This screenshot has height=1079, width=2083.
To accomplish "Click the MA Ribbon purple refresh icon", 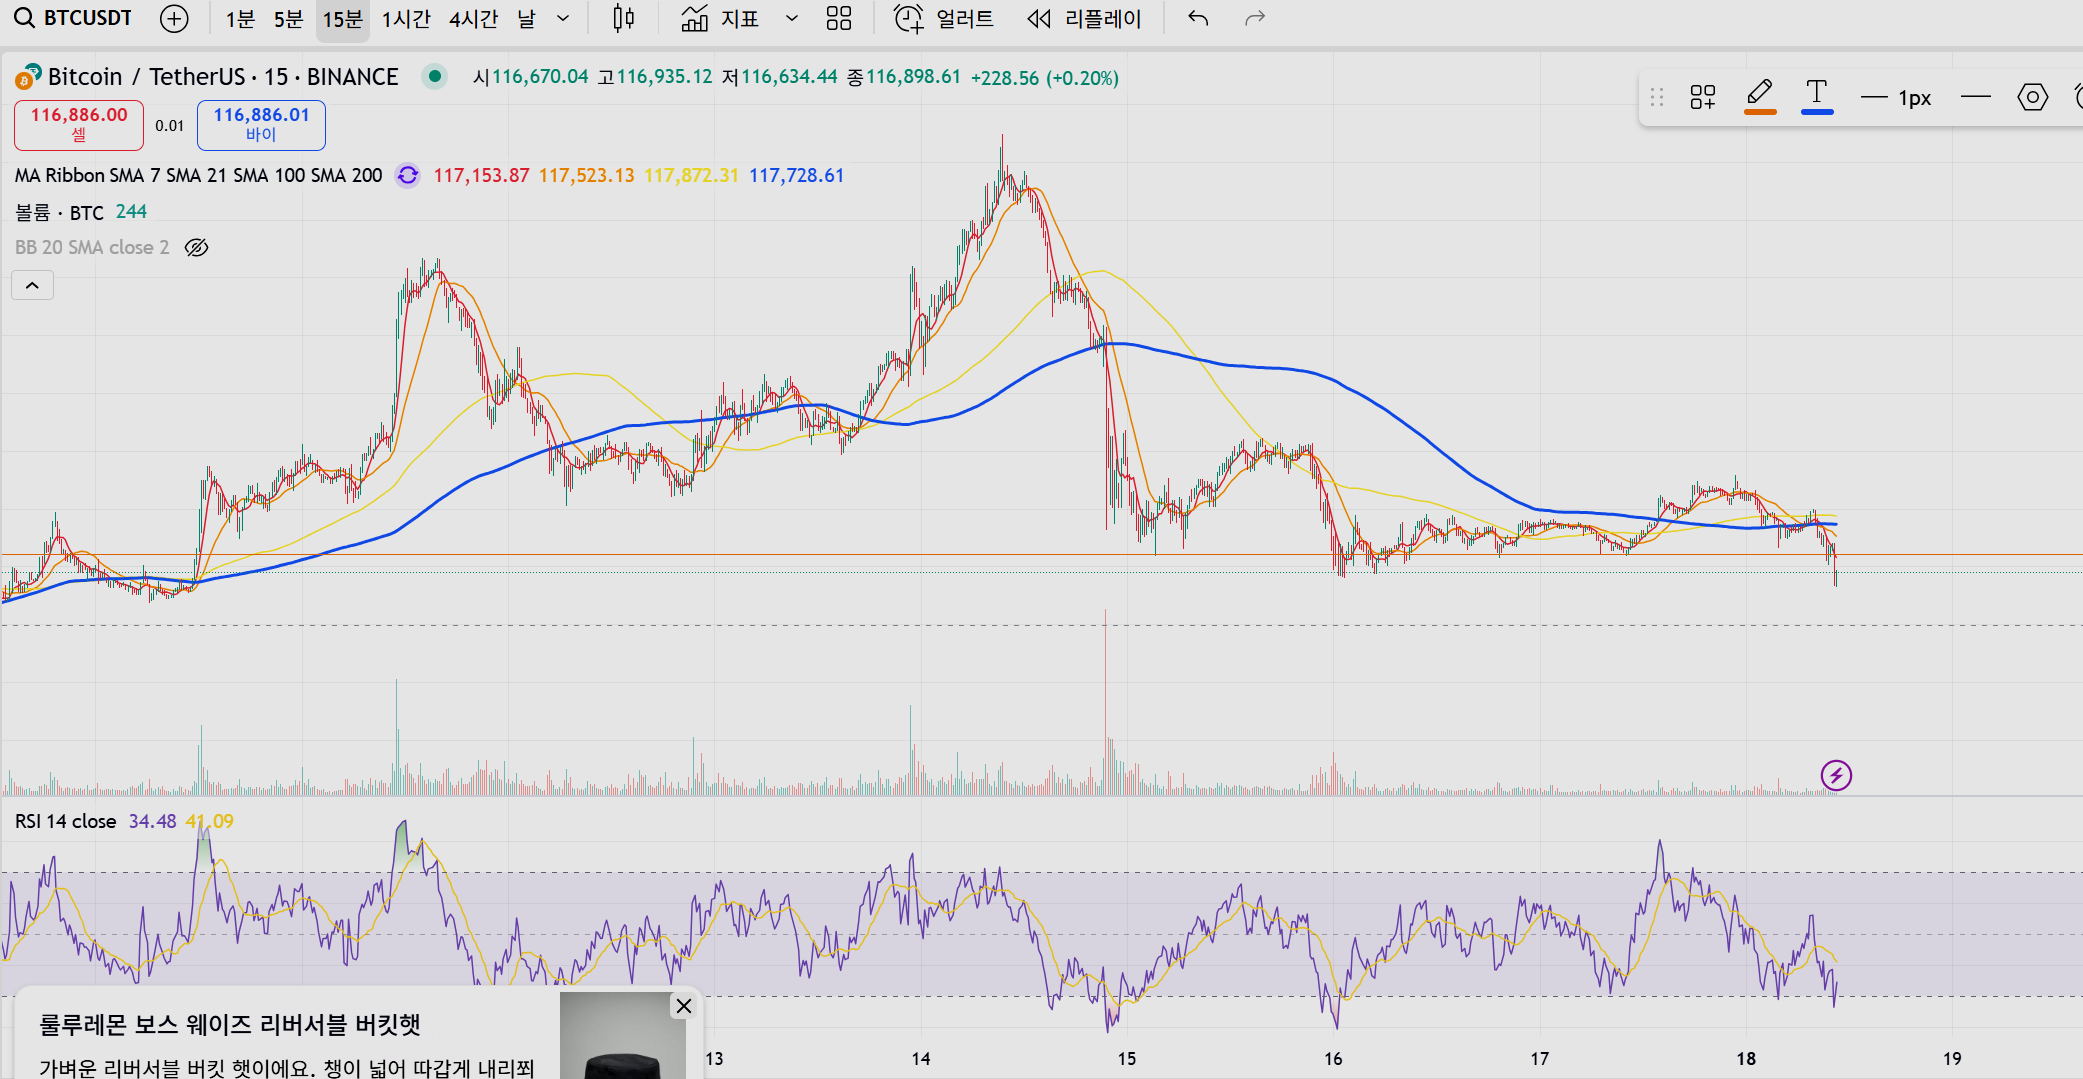I will point(407,176).
